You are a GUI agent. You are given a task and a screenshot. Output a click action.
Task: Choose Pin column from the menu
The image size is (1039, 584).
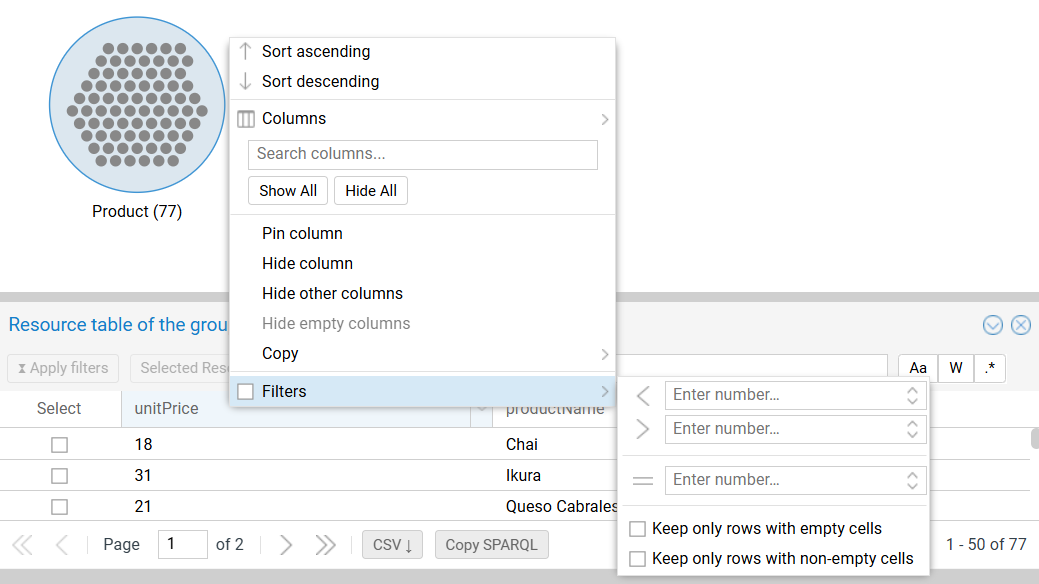pos(302,233)
